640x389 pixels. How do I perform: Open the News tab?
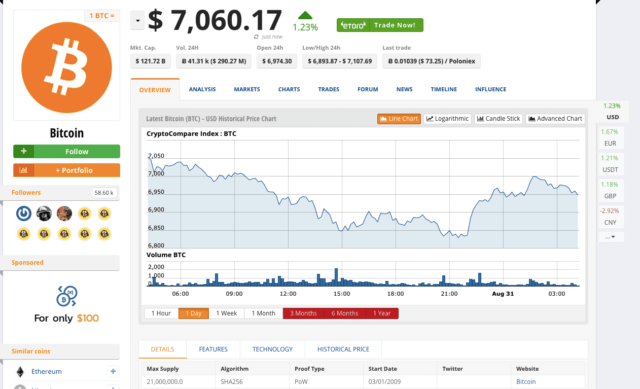(x=404, y=89)
